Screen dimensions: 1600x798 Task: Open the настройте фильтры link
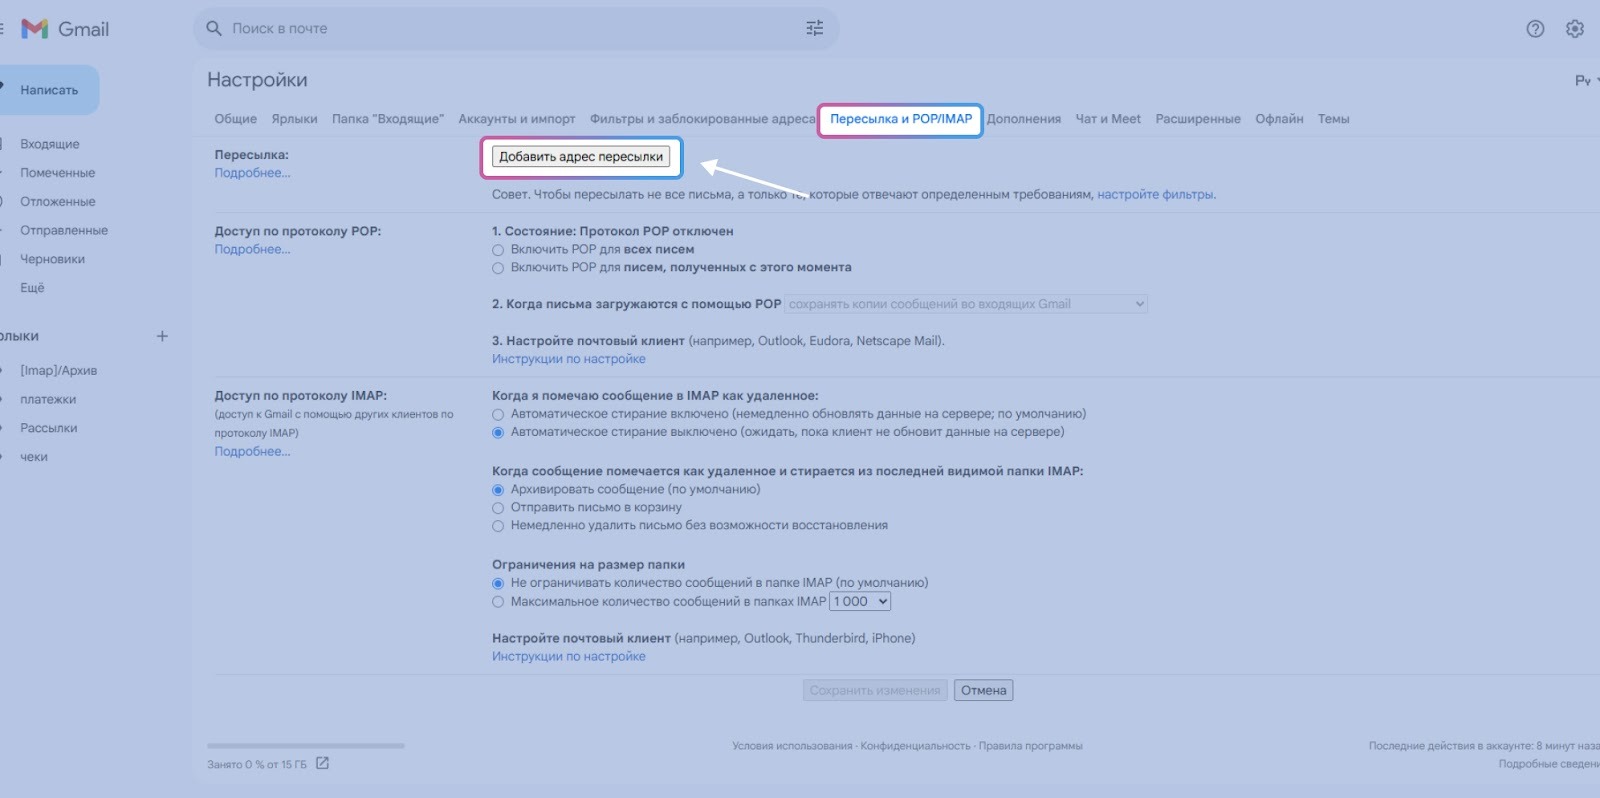[x=1155, y=195]
